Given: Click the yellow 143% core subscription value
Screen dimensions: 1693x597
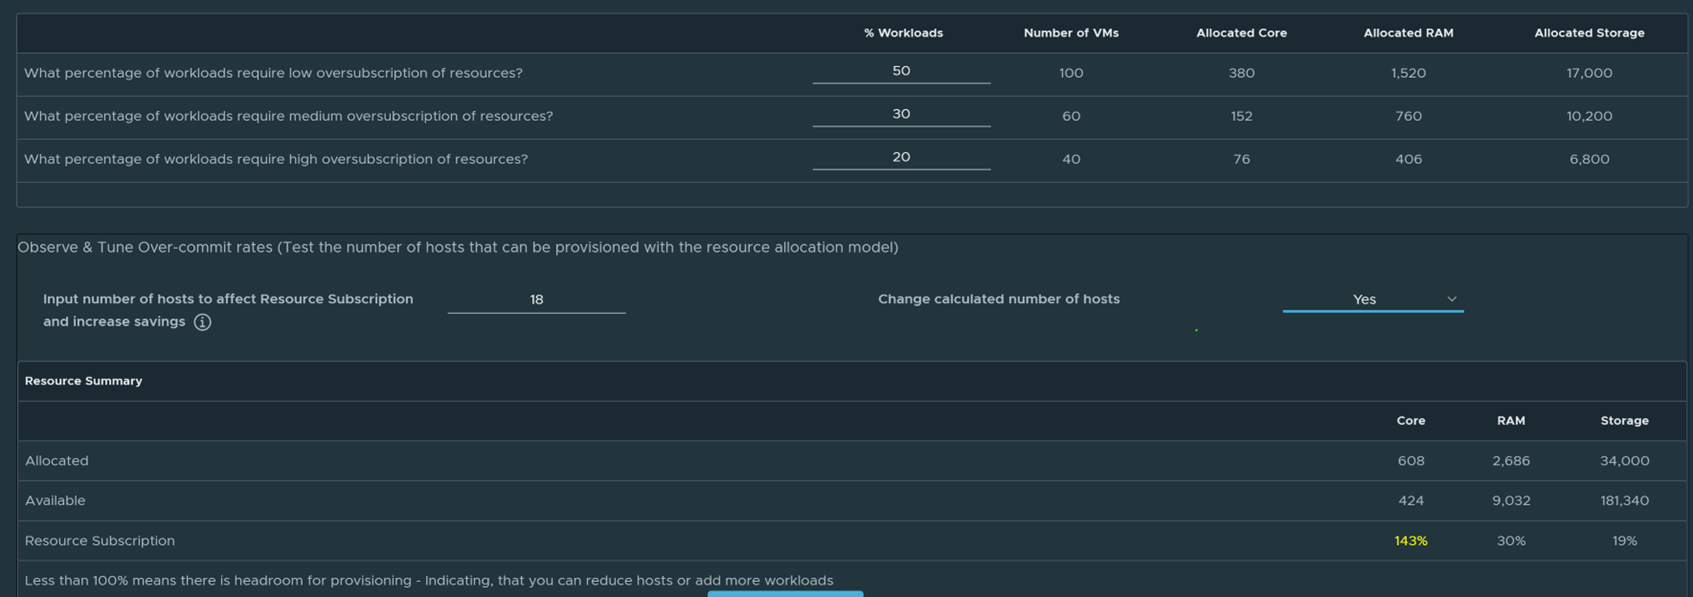Looking at the screenshot, I should 1410,541.
